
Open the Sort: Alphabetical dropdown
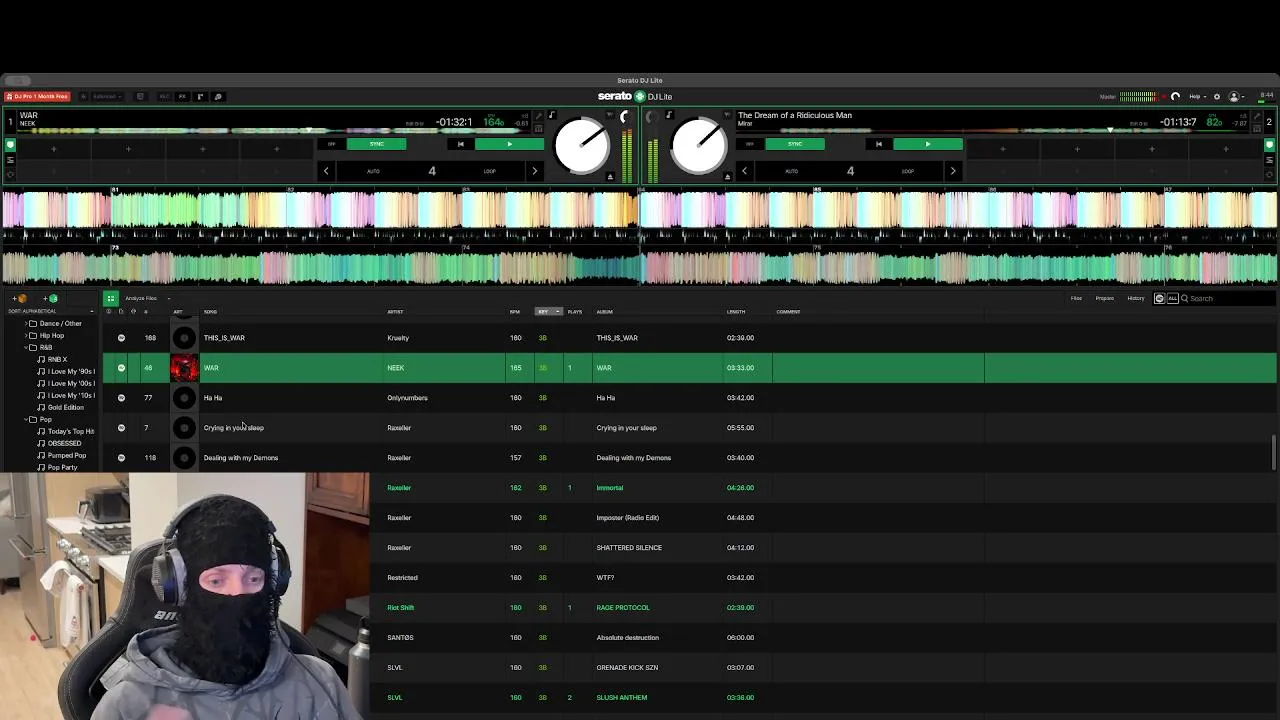click(x=51, y=311)
